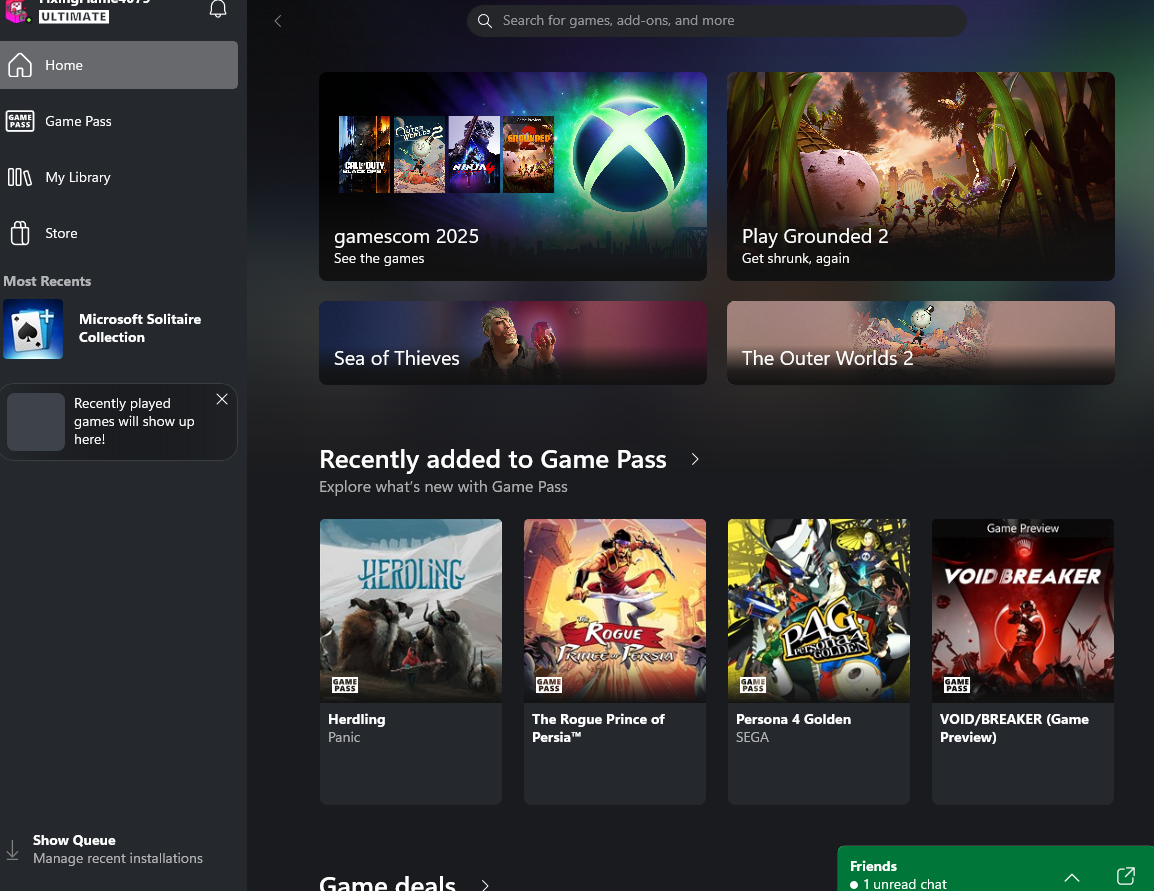Open the Sea of Thieves banner

(513, 343)
